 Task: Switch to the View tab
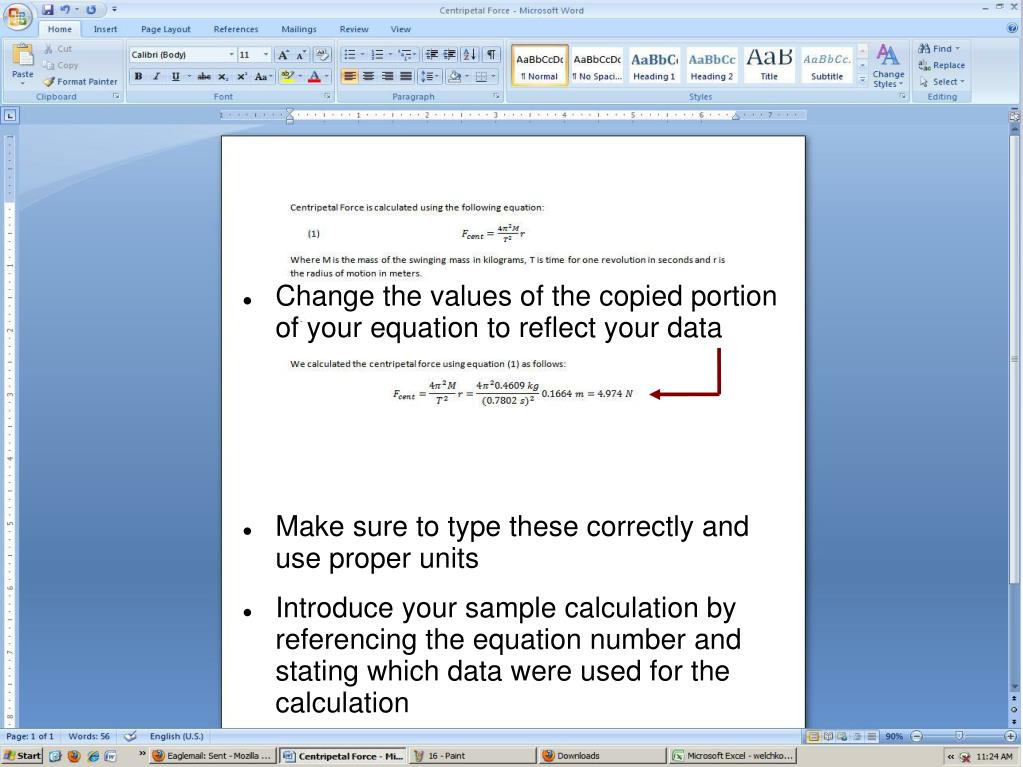tap(401, 29)
